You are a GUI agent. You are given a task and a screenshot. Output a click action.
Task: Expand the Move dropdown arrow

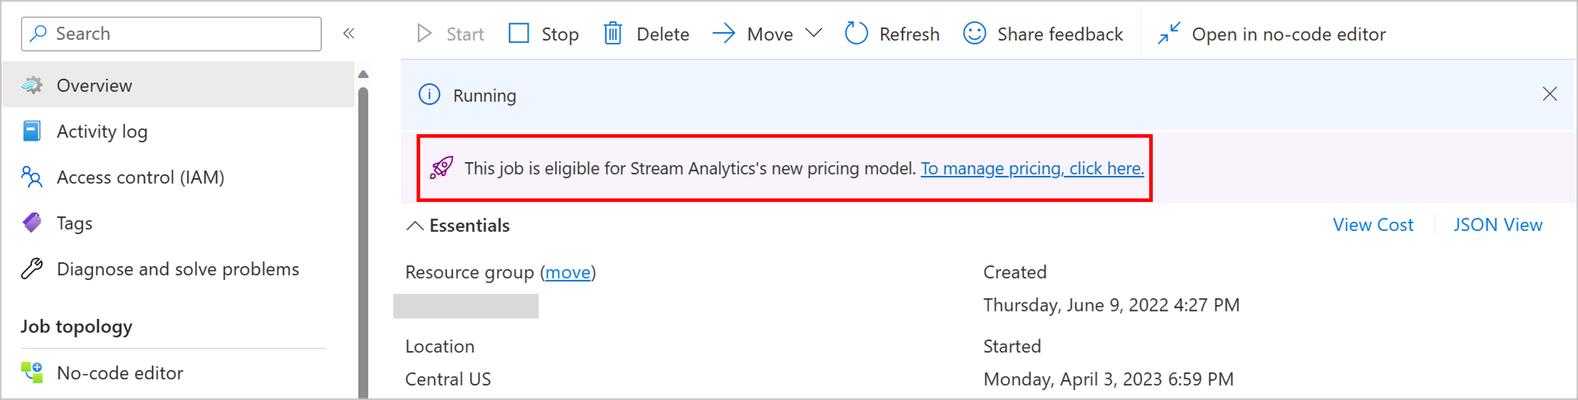pos(814,33)
